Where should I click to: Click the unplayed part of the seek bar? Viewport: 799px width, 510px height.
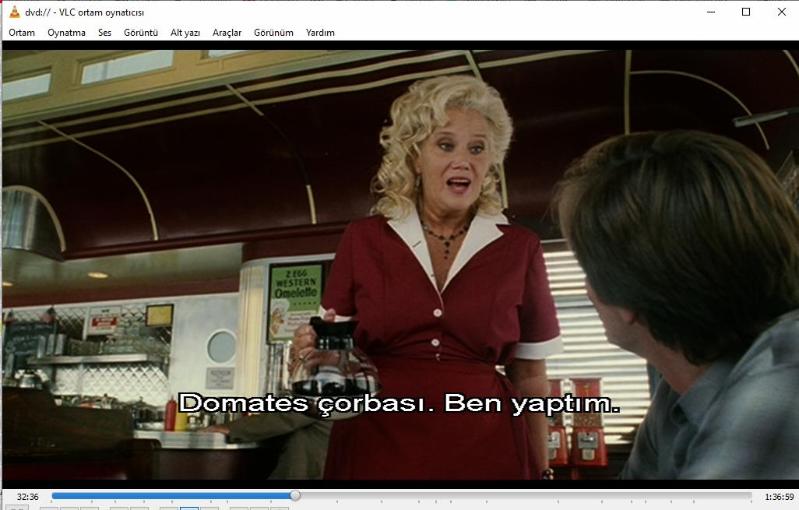point(525,495)
